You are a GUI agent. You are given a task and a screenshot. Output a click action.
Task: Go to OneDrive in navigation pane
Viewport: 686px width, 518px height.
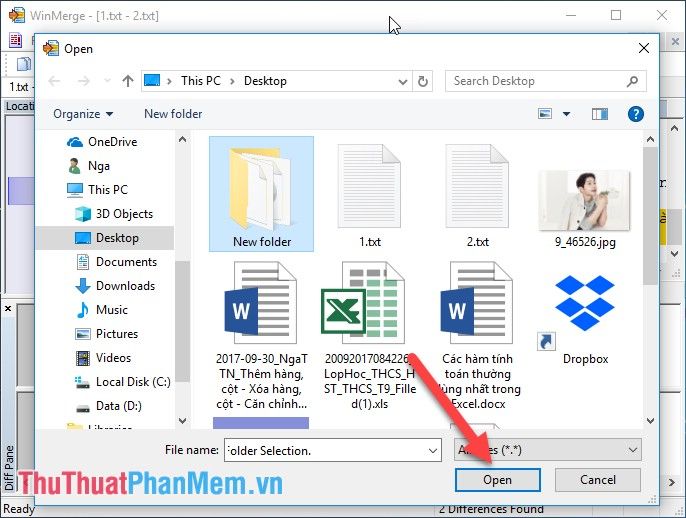pyautogui.click(x=102, y=142)
